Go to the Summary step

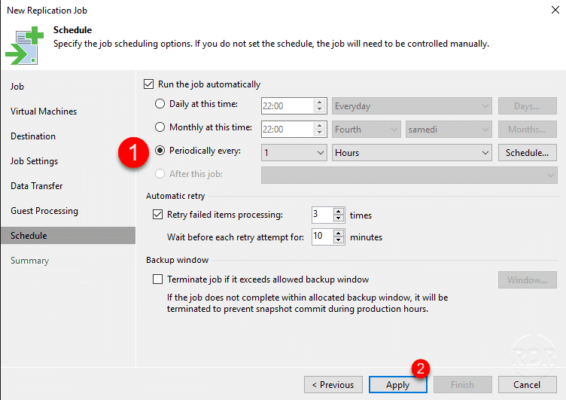click(30, 261)
